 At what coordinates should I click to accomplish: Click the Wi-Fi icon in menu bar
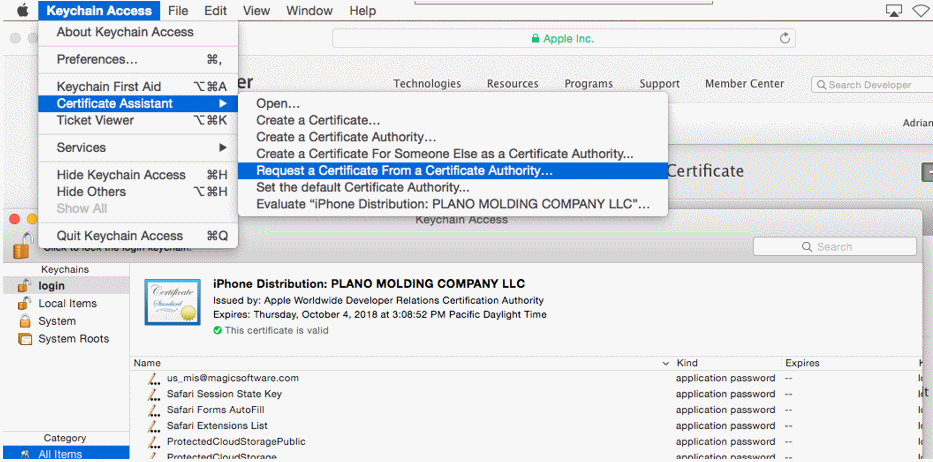tap(923, 10)
